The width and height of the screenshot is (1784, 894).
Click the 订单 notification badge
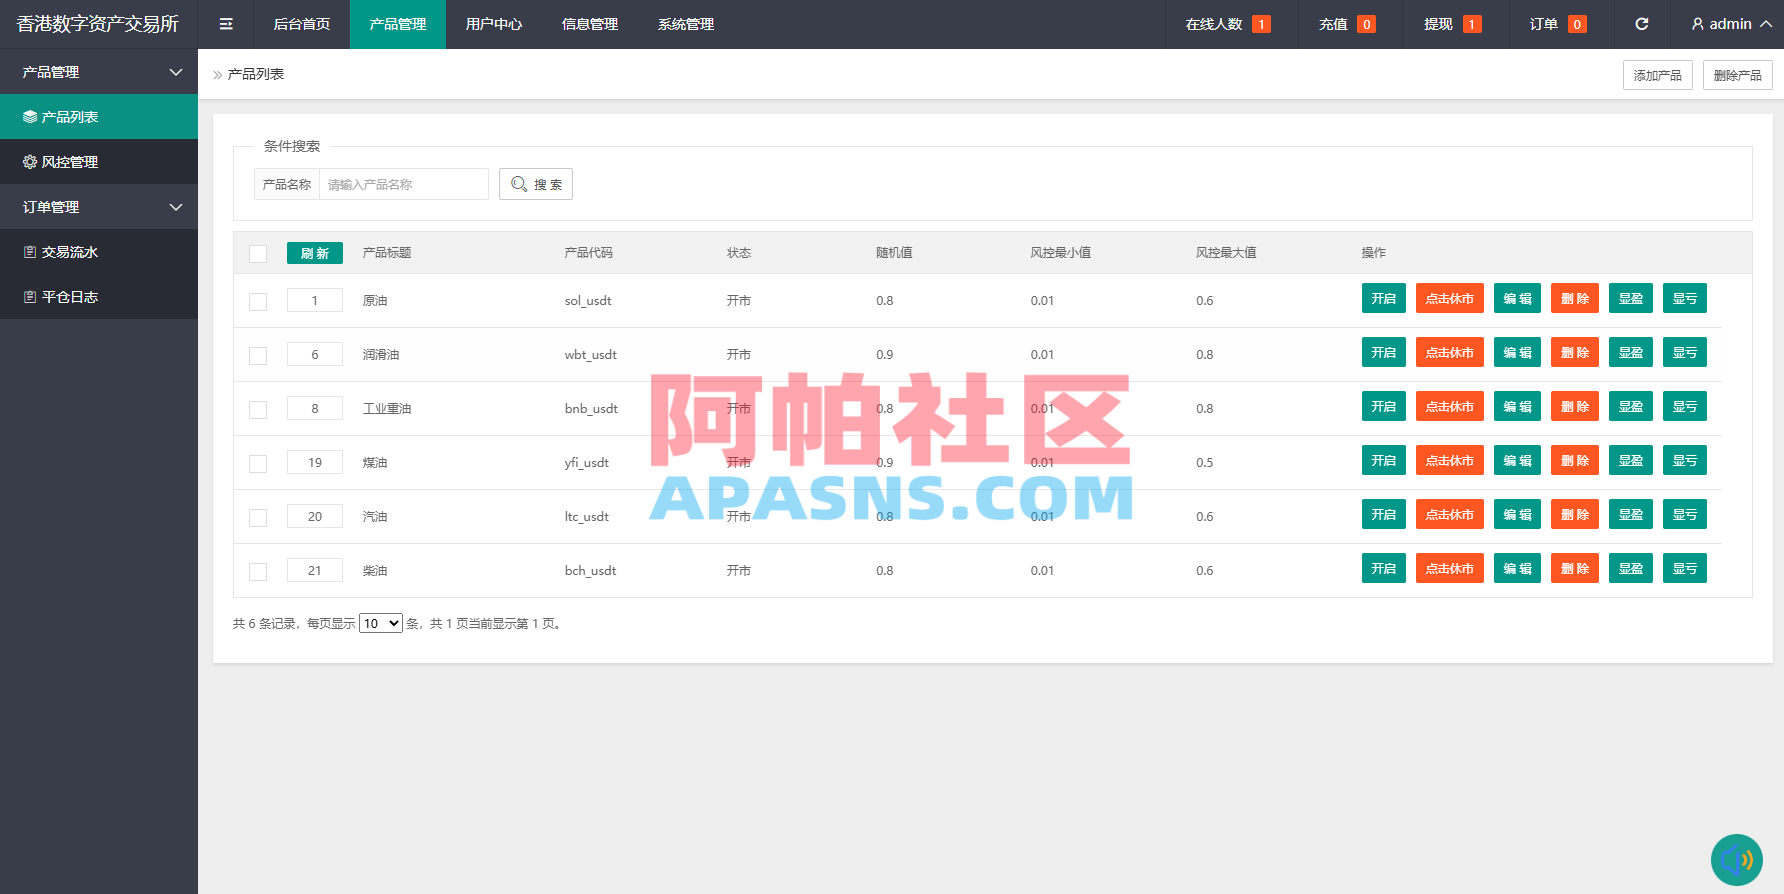(1577, 24)
